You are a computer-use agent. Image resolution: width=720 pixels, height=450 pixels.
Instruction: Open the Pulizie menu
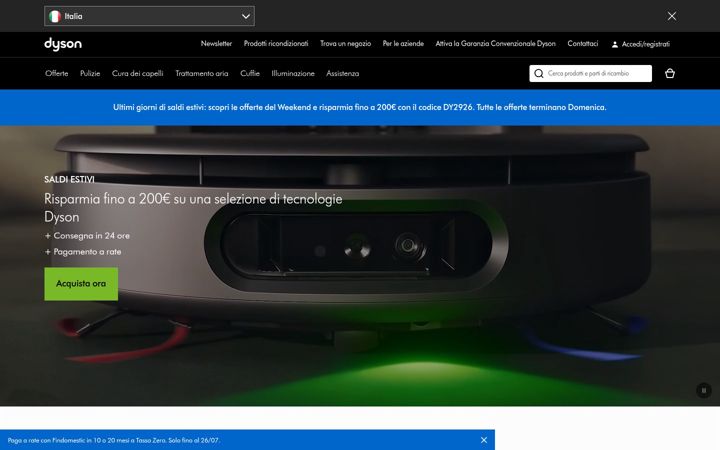click(x=90, y=73)
